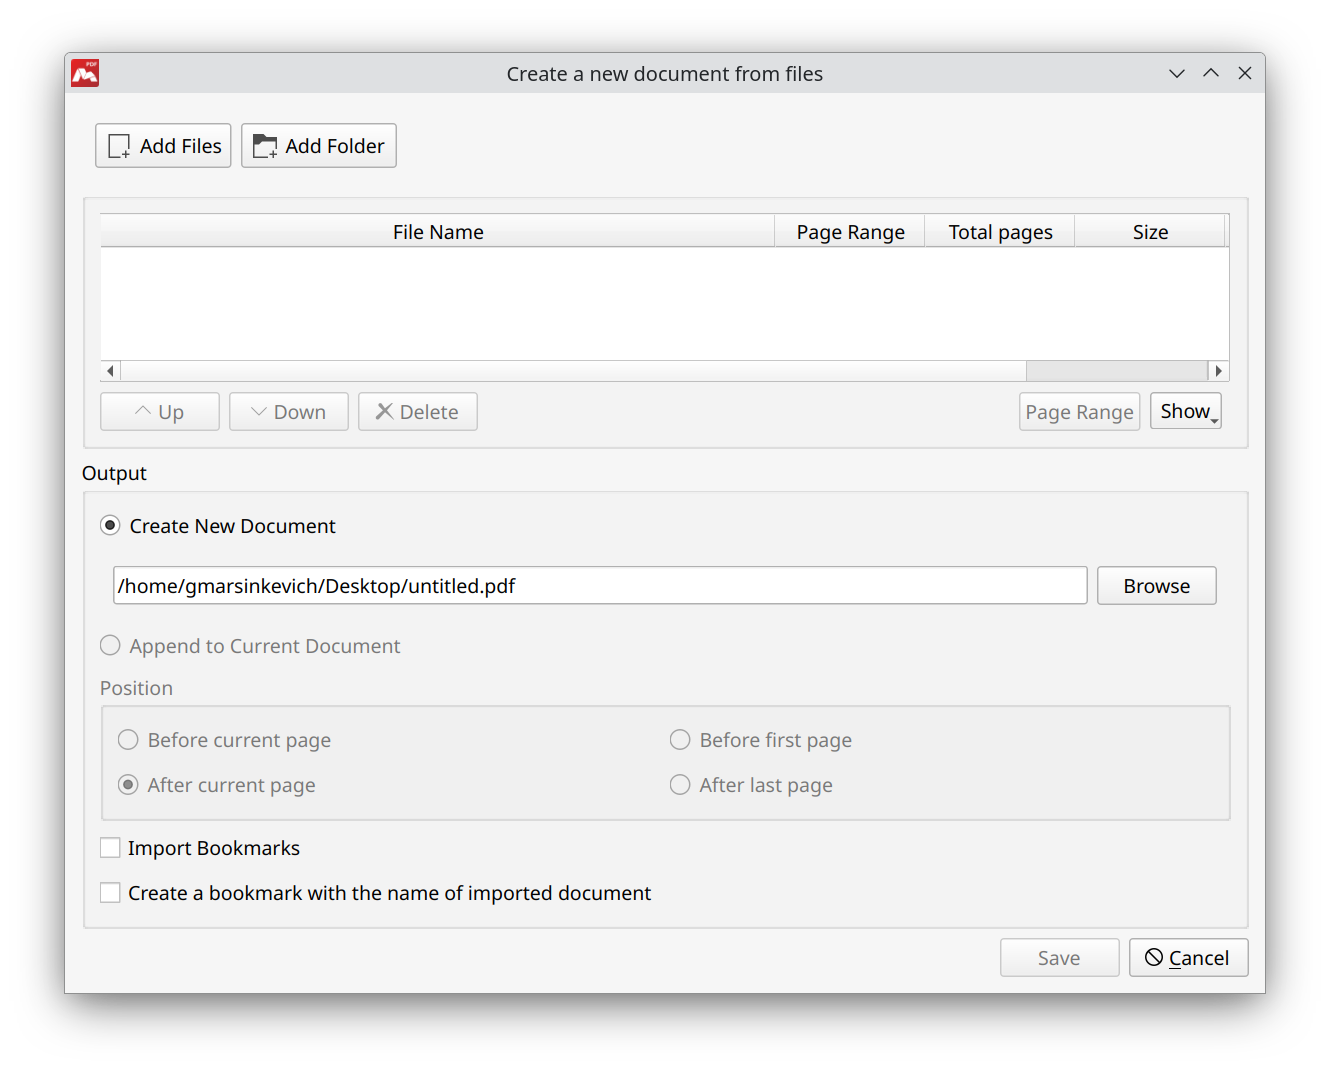This screenshot has width=1330, height=1070.
Task: Check create a bookmark with imported document name
Action: coord(110,892)
